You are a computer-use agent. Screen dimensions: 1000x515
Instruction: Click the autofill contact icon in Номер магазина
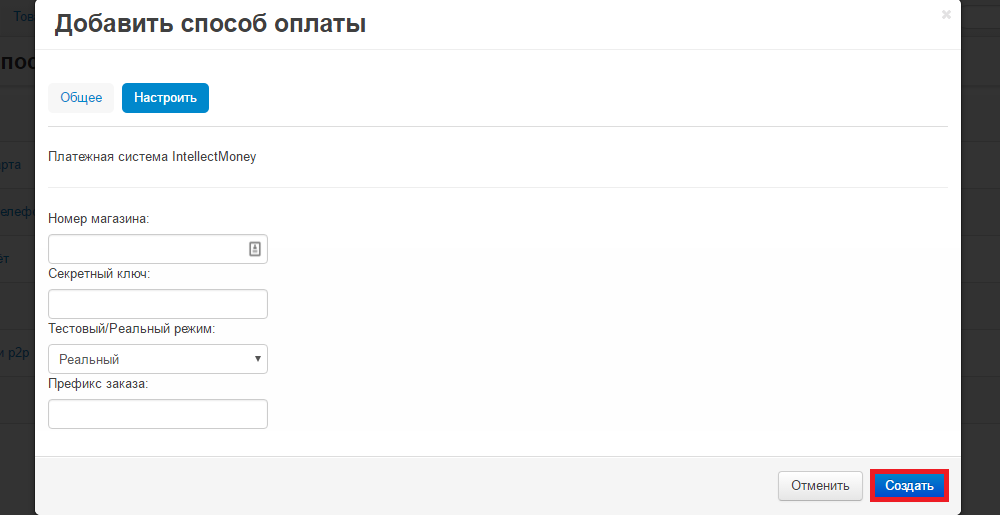point(255,249)
